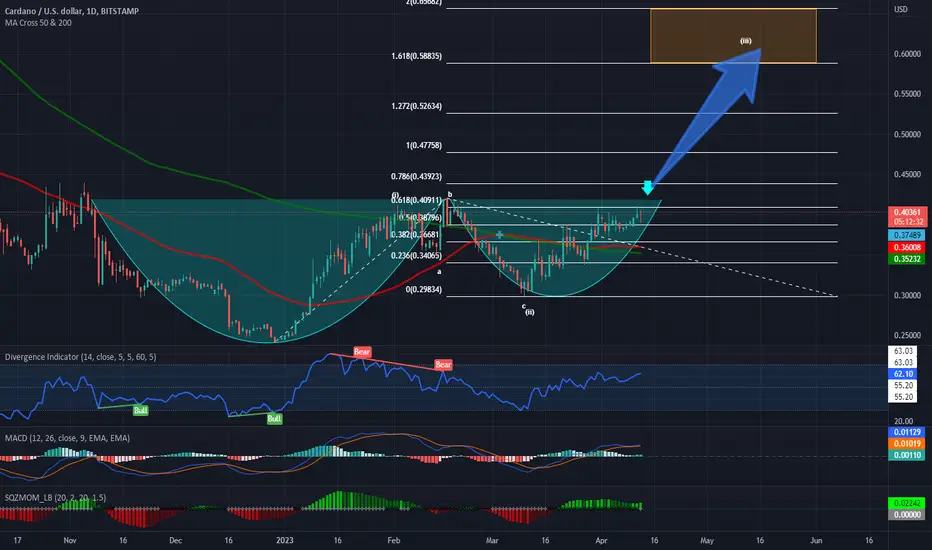Screen dimensions: 932x550
Task: Click the 0.30000 price axis value
Action: (907, 296)
